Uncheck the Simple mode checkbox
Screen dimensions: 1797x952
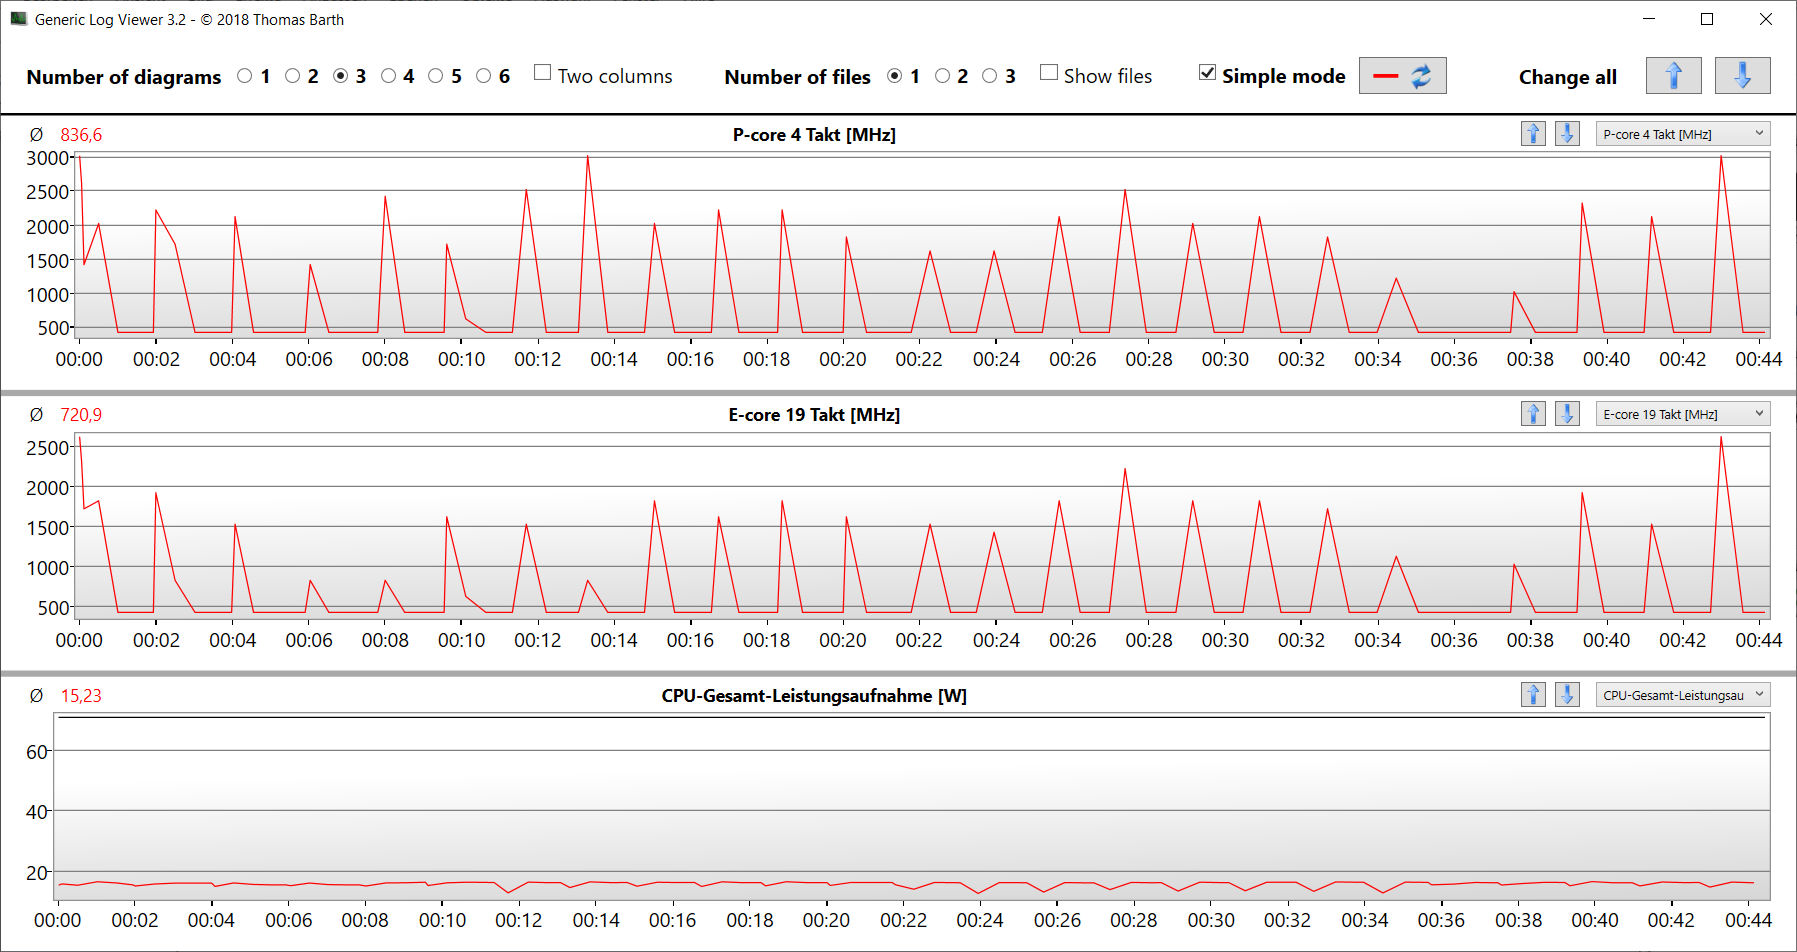pos(1208,73)
